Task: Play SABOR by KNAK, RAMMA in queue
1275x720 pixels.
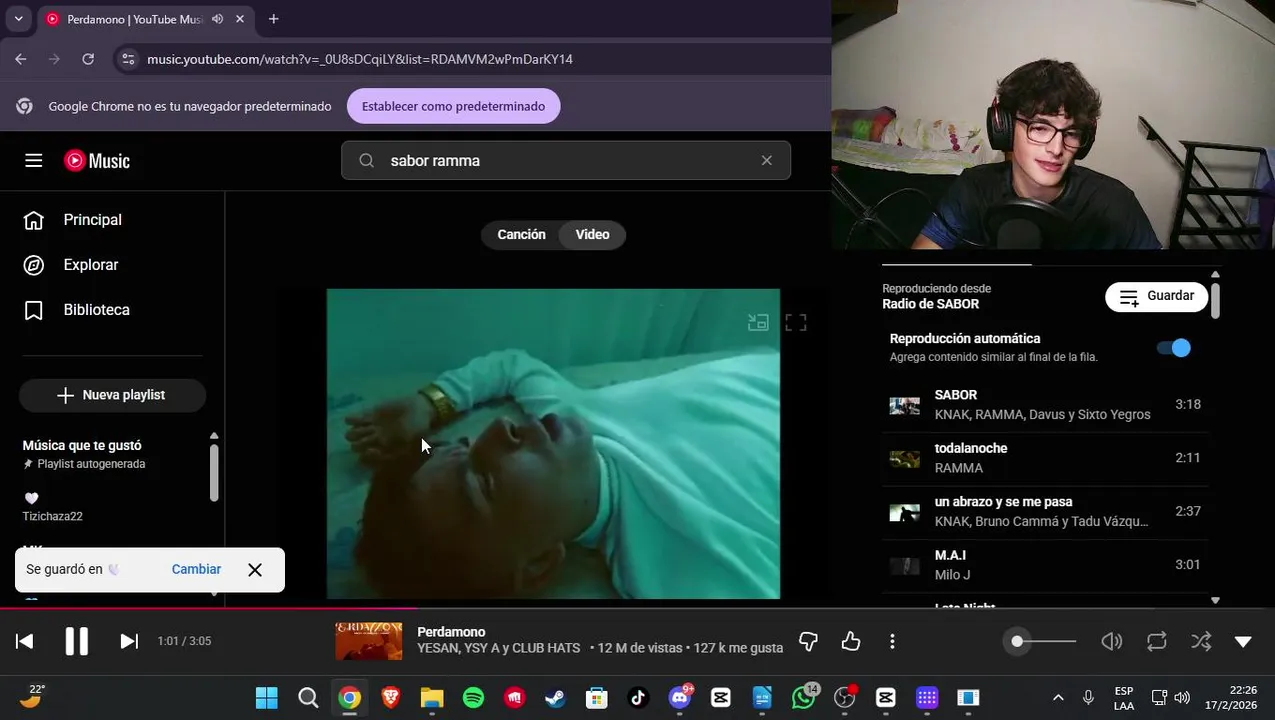Action: point(1045,404)
